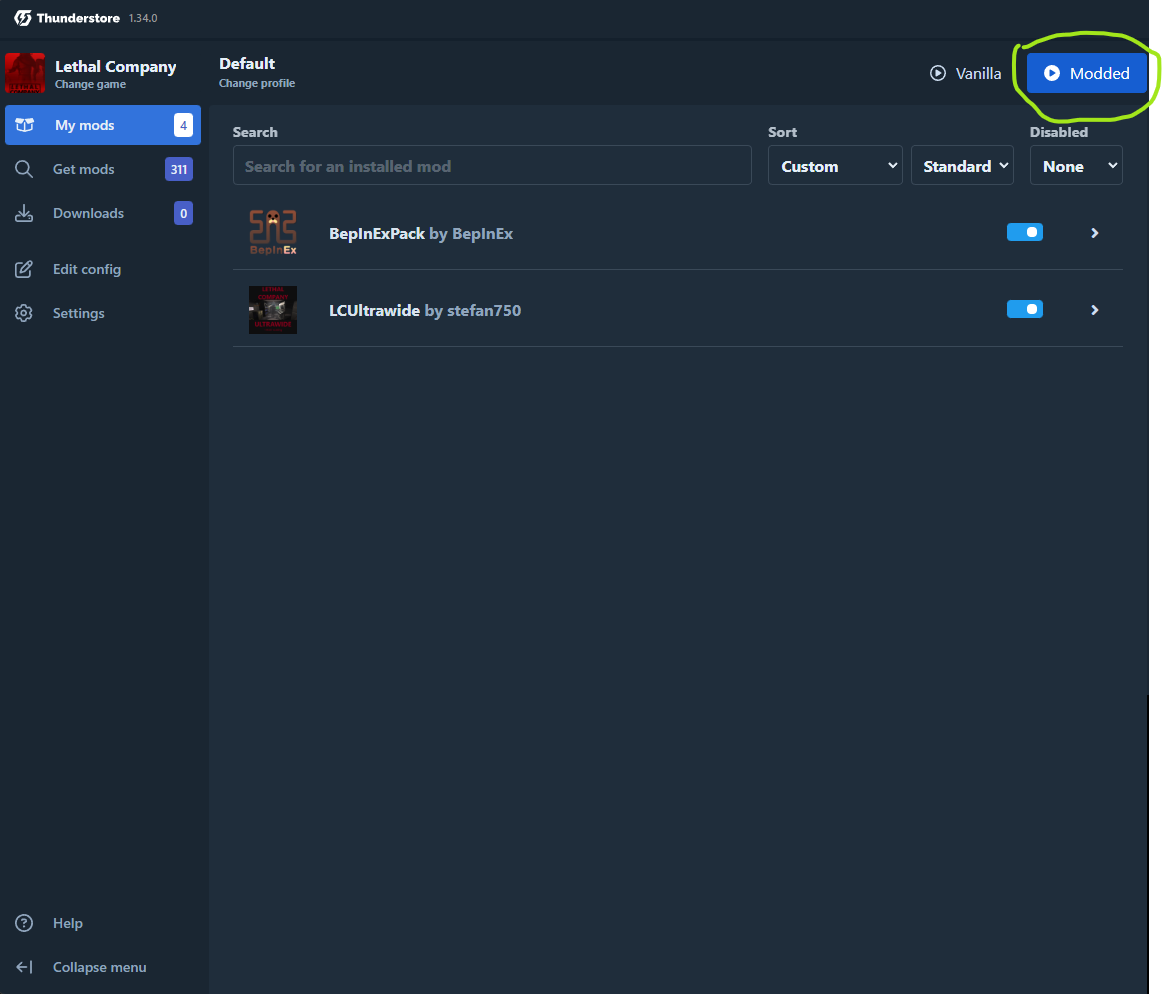Screen dimensions: 1163x994
Task: Open the Edit config section
Action: [x=103, y=269]
